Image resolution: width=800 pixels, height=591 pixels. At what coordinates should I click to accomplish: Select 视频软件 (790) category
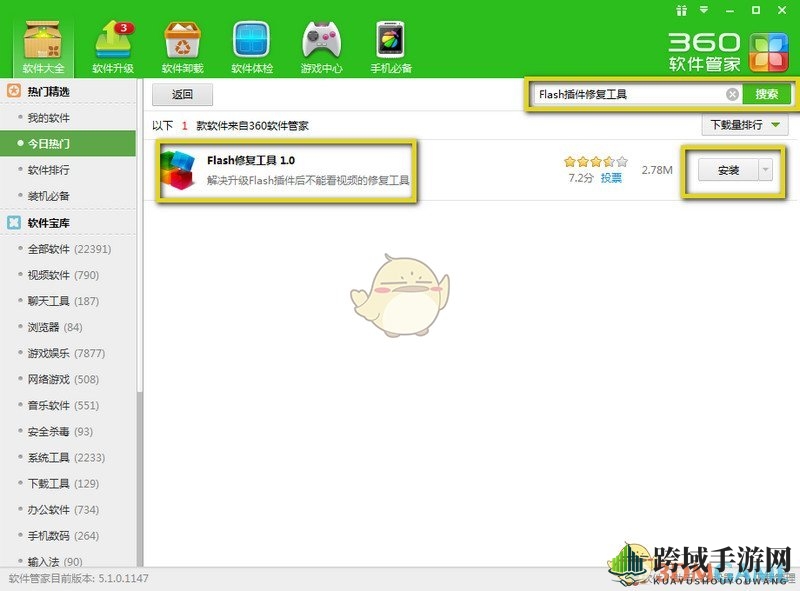point(68,275)
